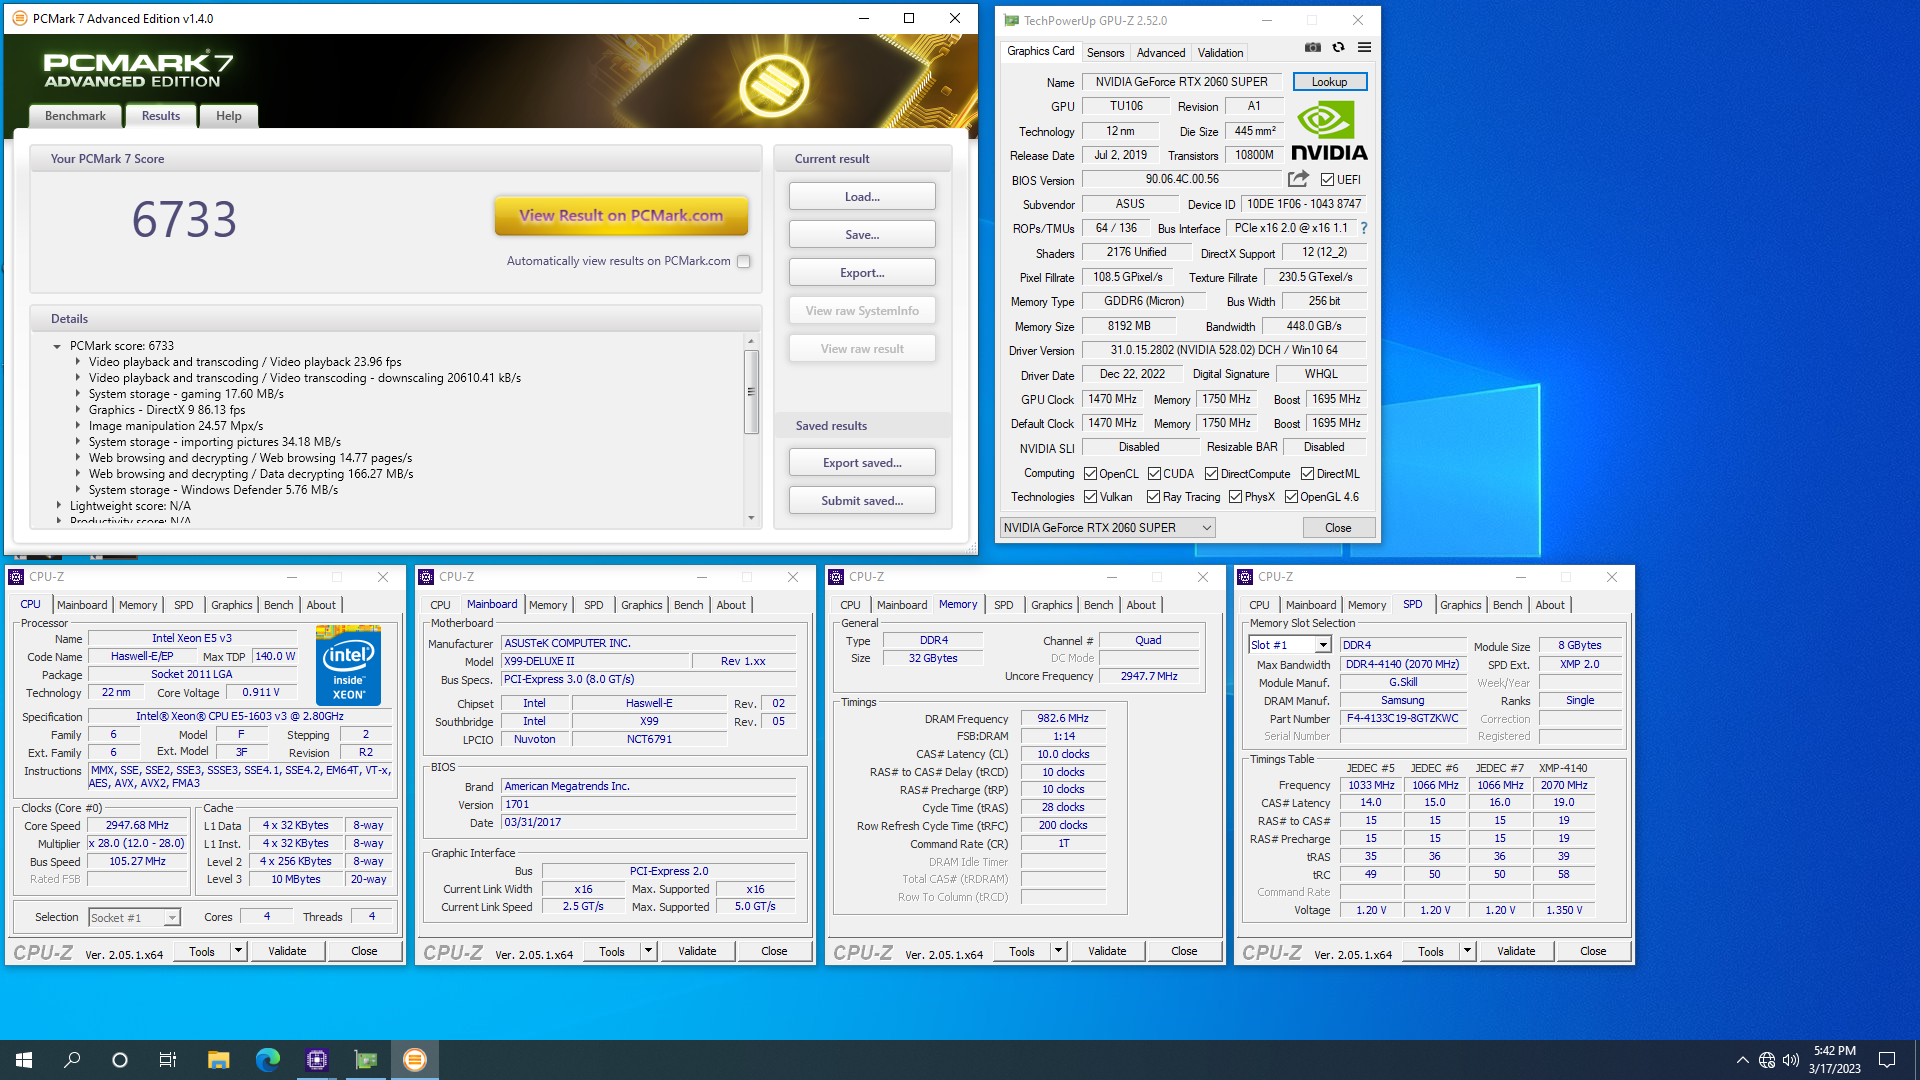Collapse the PCMark score tree node
Screen dimensions: 1920x1080
57,346
